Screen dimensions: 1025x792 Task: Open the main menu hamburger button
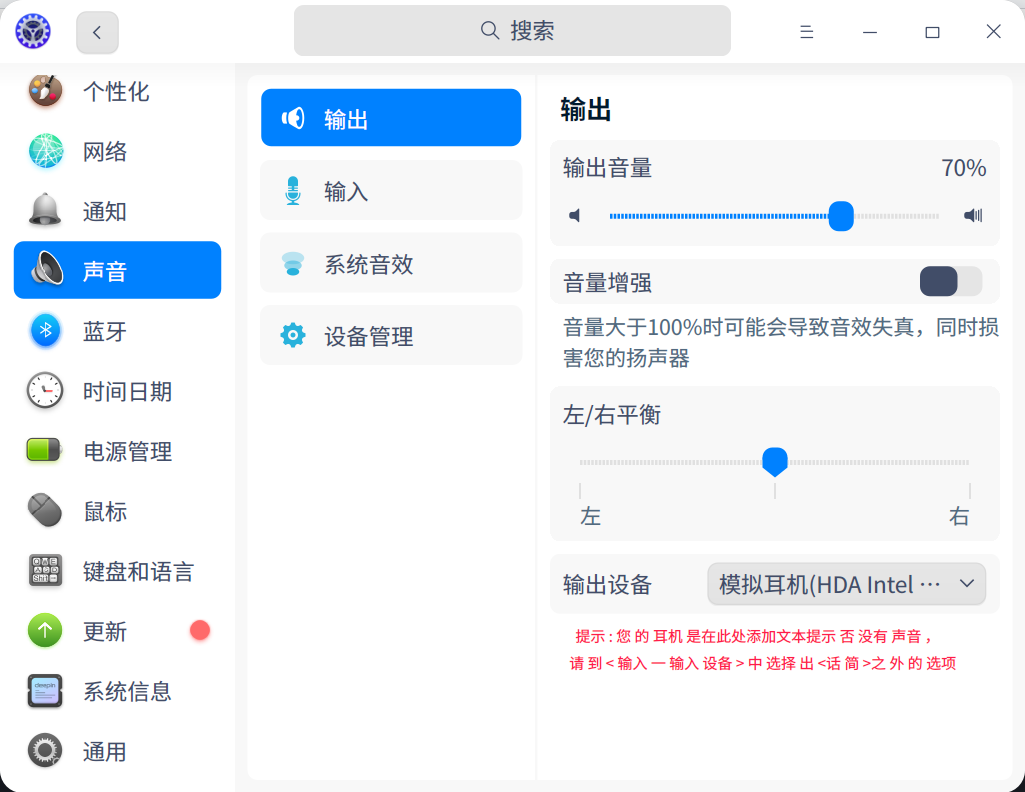click(x=807, y=32)
